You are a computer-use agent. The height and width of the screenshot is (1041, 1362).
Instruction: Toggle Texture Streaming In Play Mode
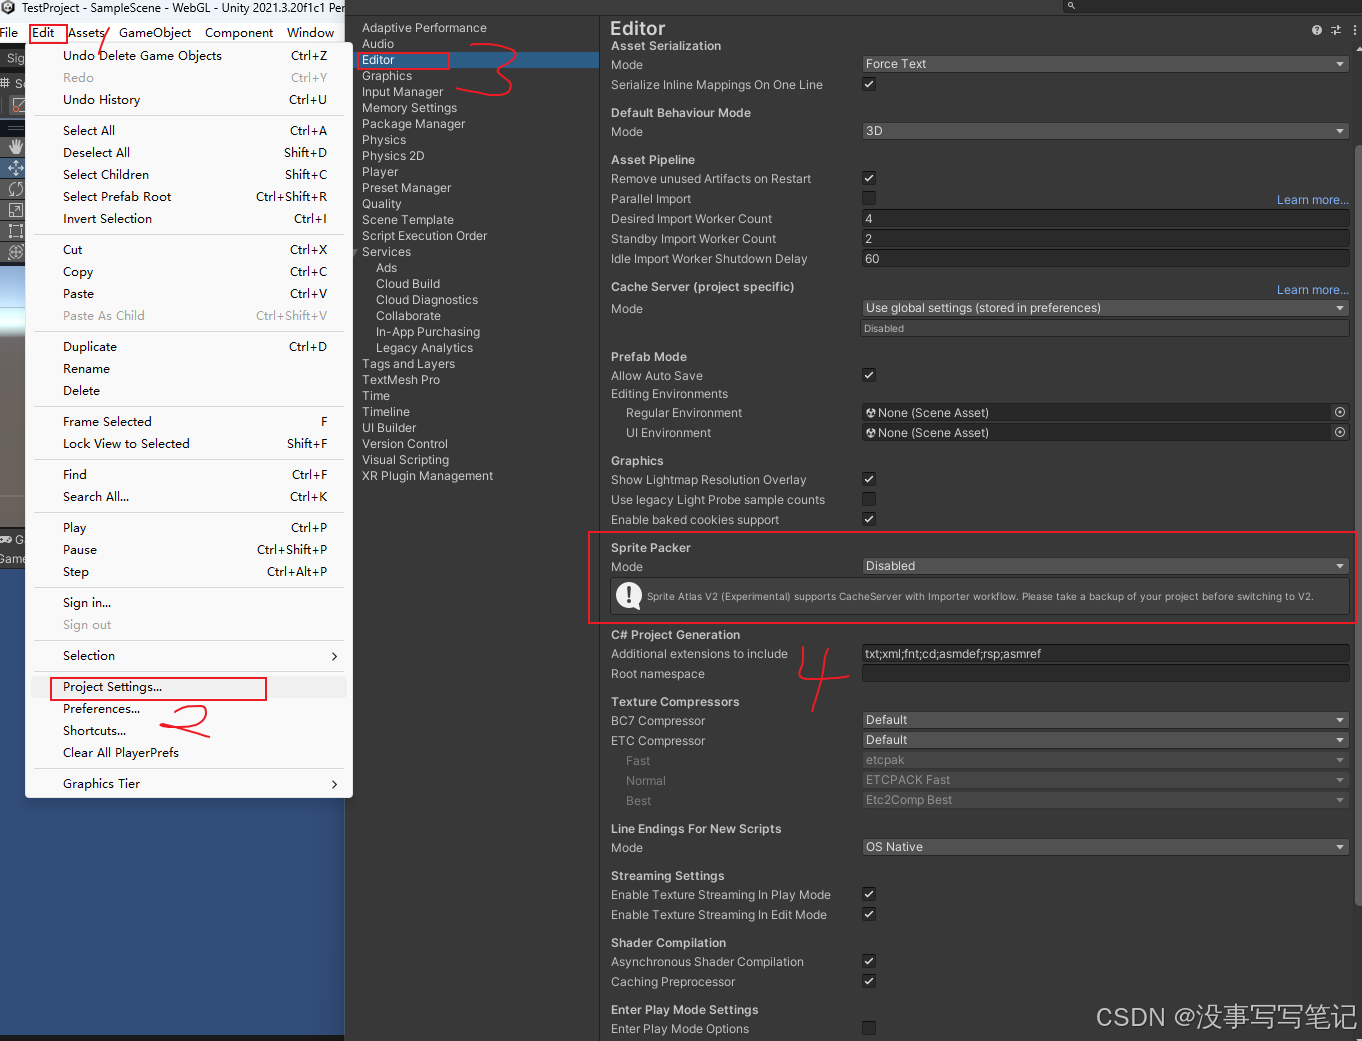pos(869,894)
